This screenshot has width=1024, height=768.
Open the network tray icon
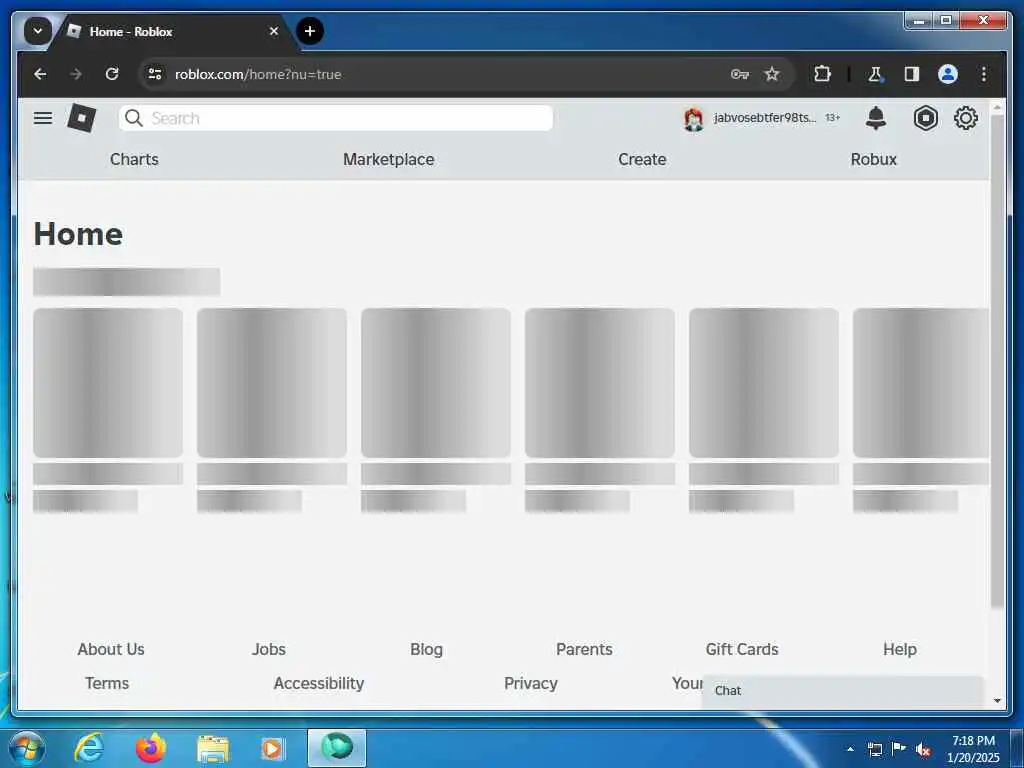pos(875,749)
